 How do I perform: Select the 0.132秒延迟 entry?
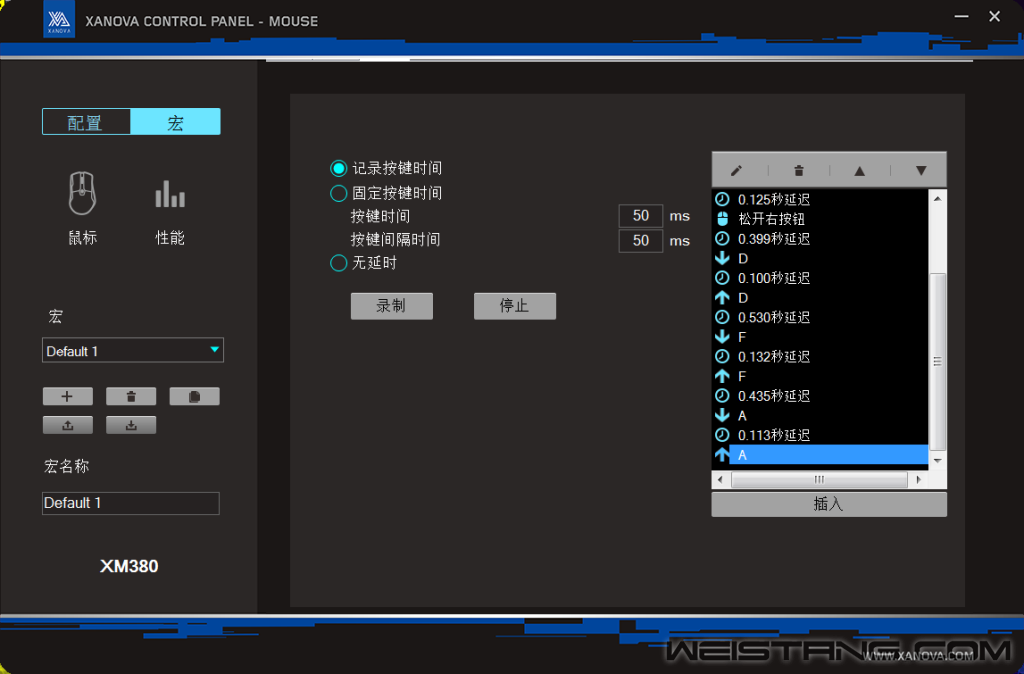point(820,357)
